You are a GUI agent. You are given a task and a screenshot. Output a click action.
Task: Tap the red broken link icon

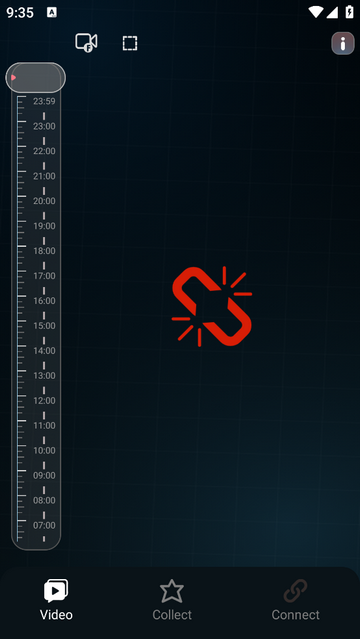tap(212, 306)
